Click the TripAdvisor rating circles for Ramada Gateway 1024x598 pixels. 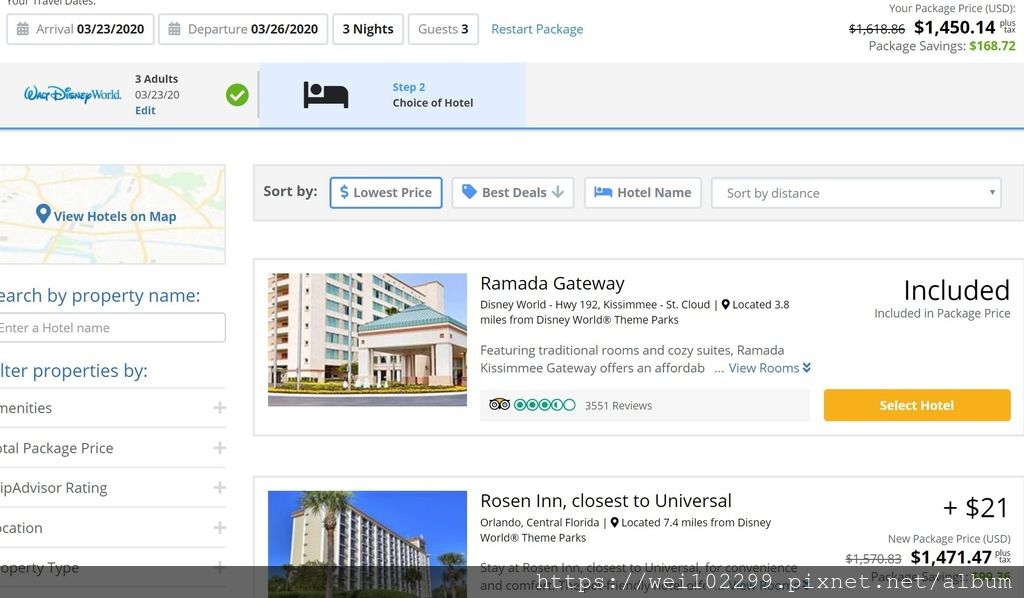click(545, 405)
